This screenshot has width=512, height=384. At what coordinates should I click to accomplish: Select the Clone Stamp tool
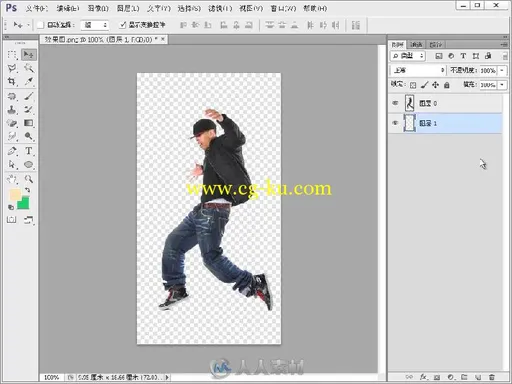click(12, 110)
